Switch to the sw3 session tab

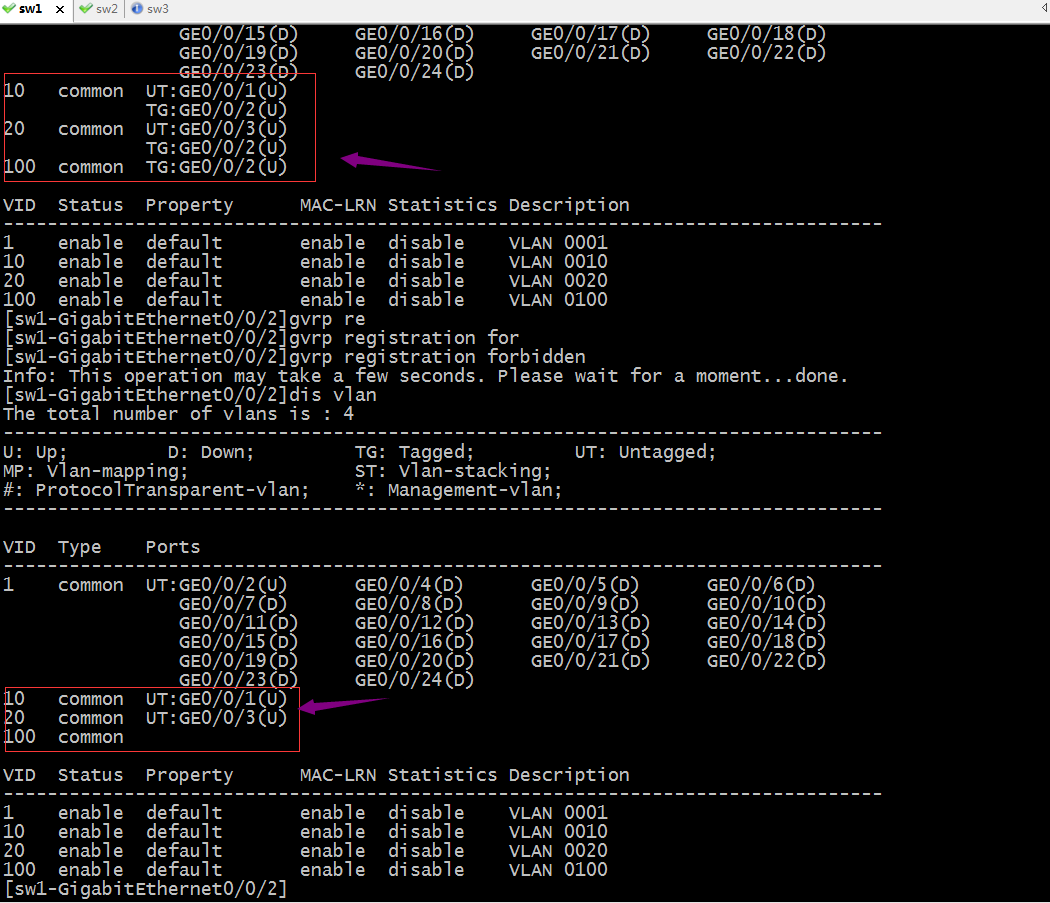(150, 9)
